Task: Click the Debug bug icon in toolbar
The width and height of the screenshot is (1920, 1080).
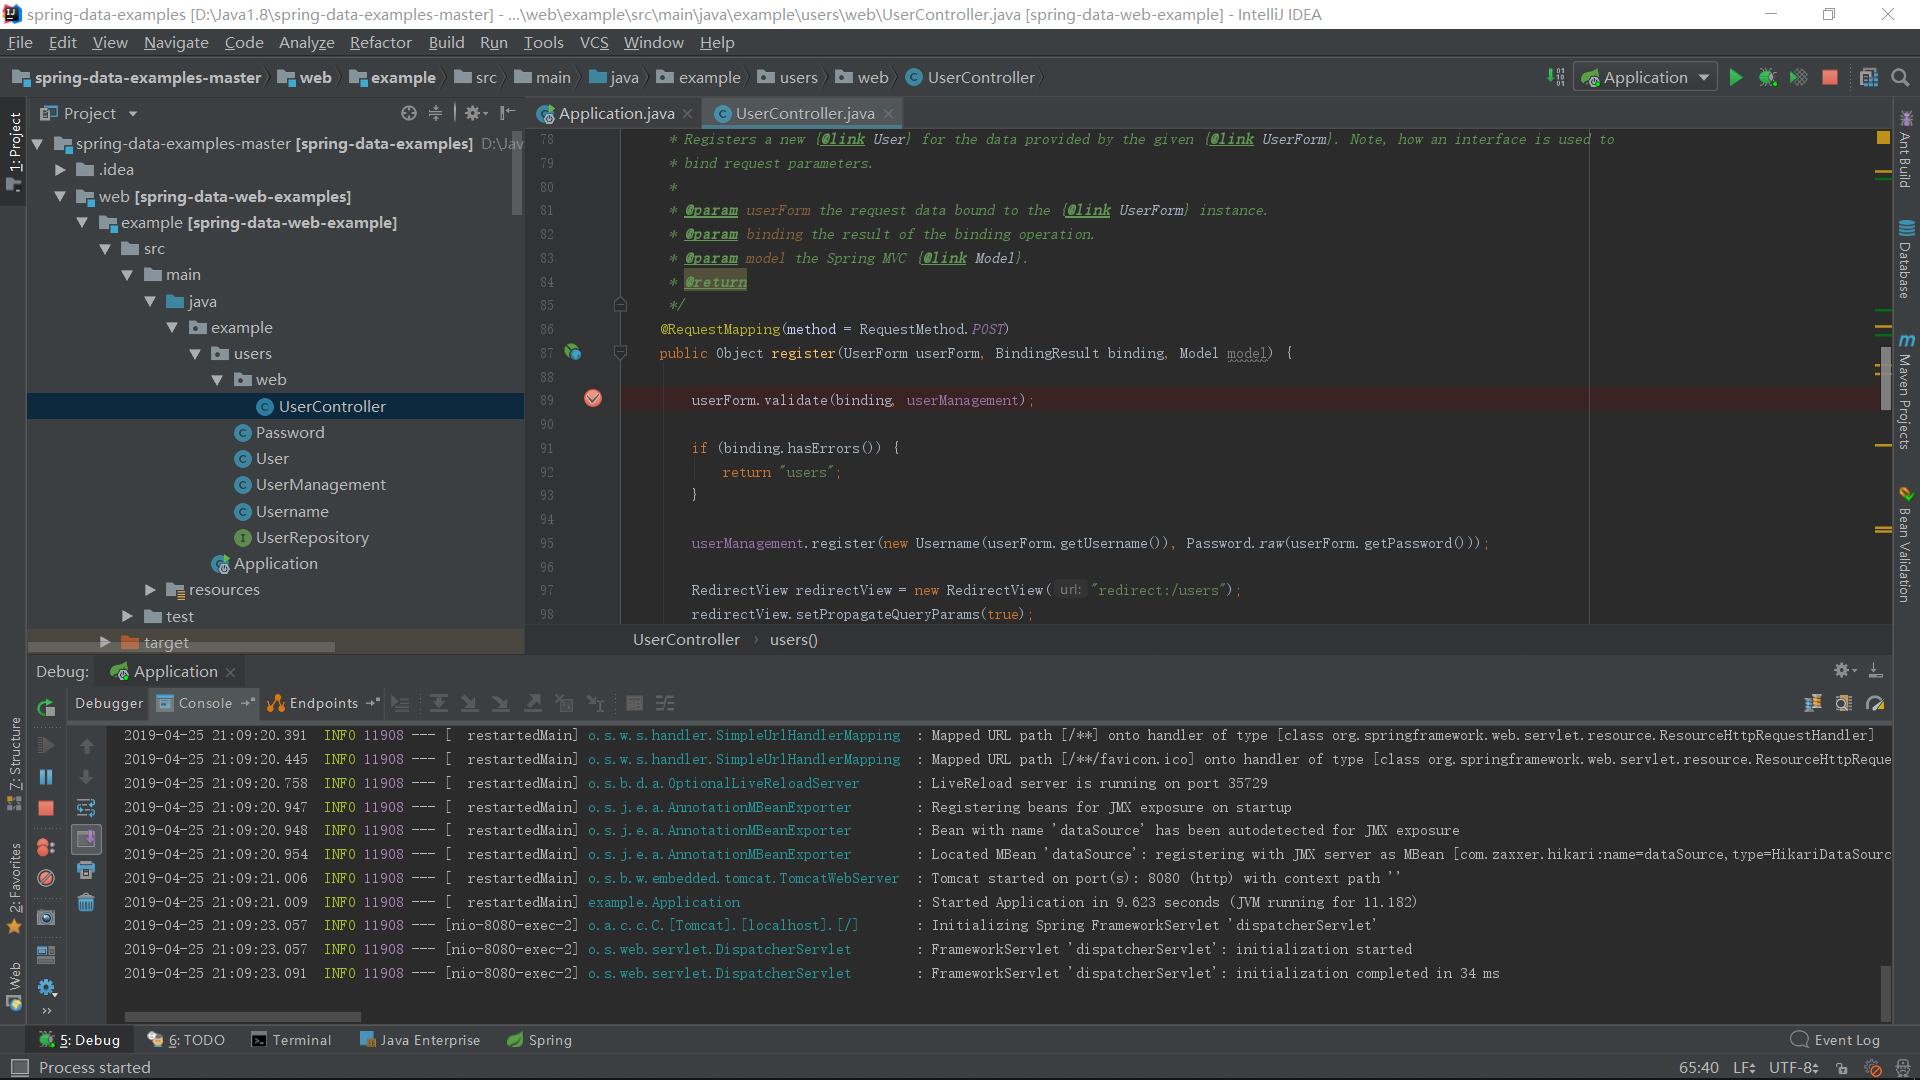Action: [1767, 78]
